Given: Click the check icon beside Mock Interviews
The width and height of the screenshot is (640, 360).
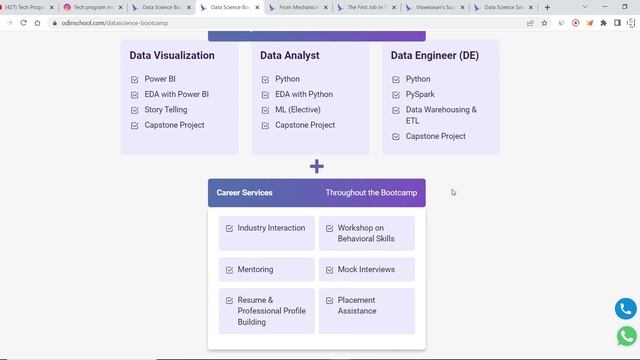Looking at the screenshot, I should [329, 270].
